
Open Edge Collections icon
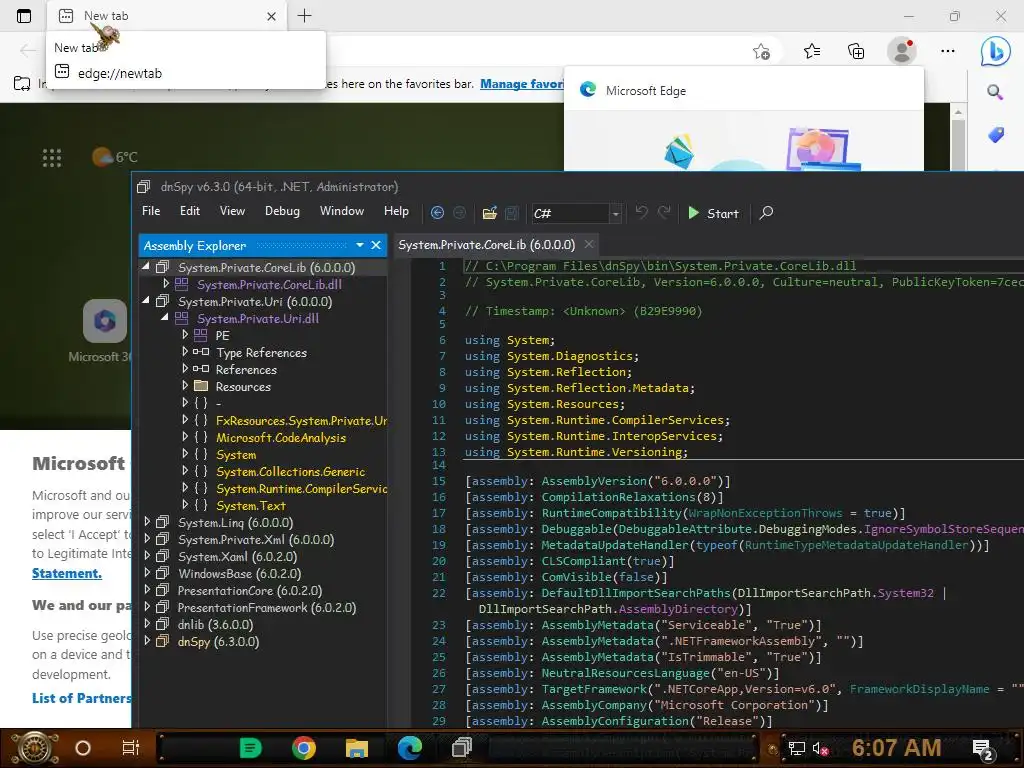tap(856, 51)
